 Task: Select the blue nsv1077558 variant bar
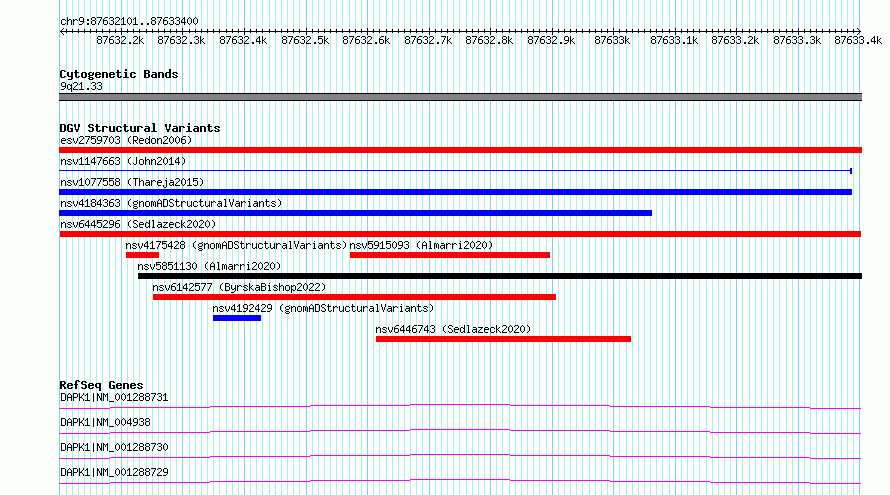click(x=455, y=192)
